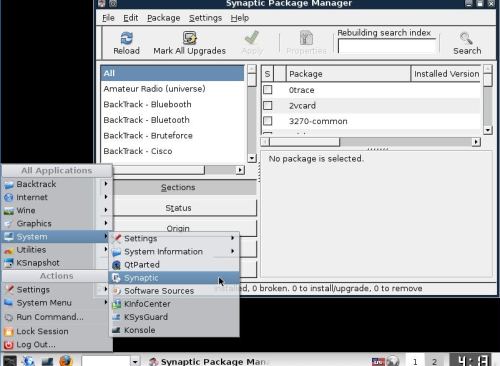
Task: Click the Origin filter button
Action: tap(184, 228)
